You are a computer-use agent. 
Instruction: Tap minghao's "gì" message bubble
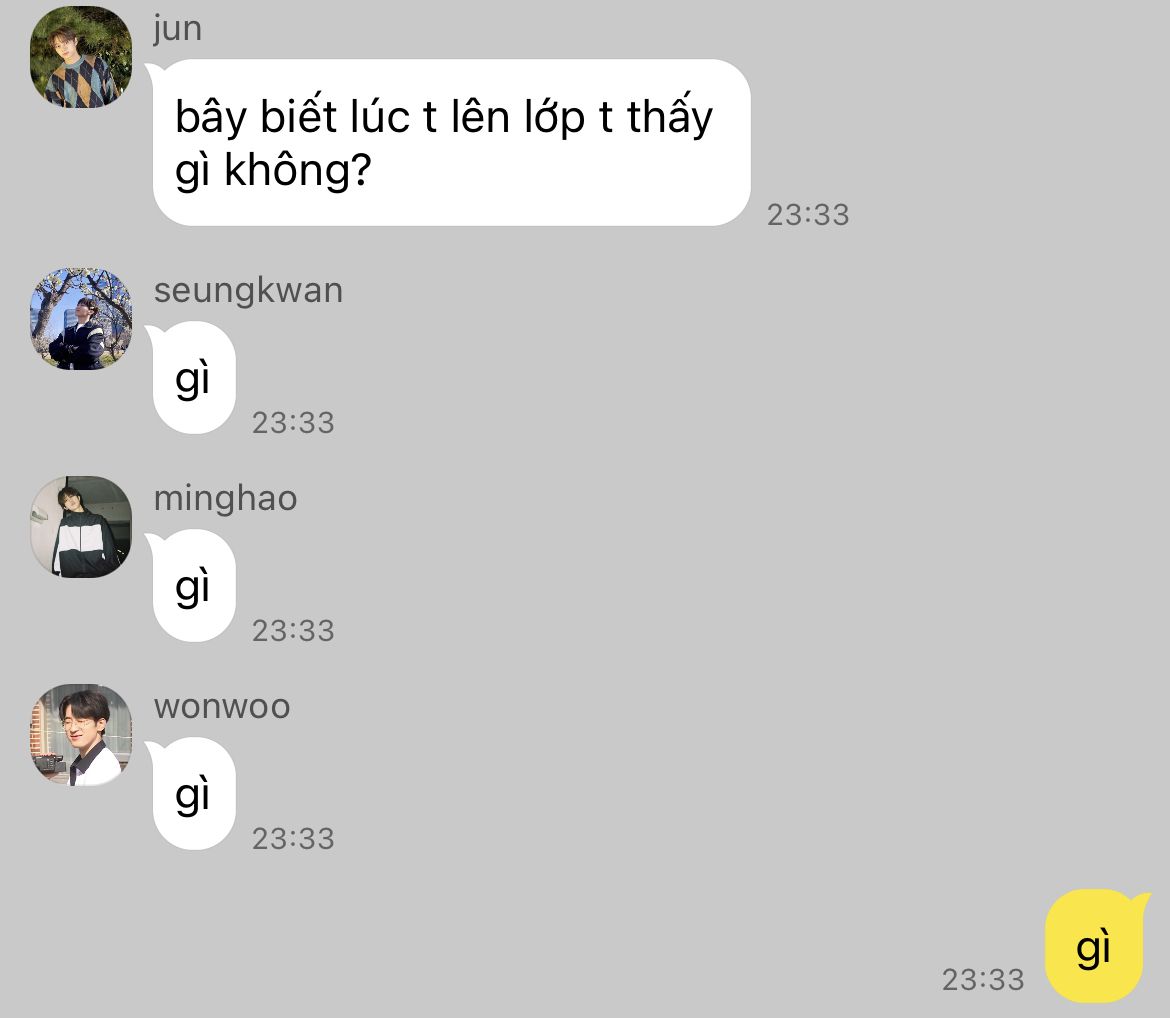[194, 586]
